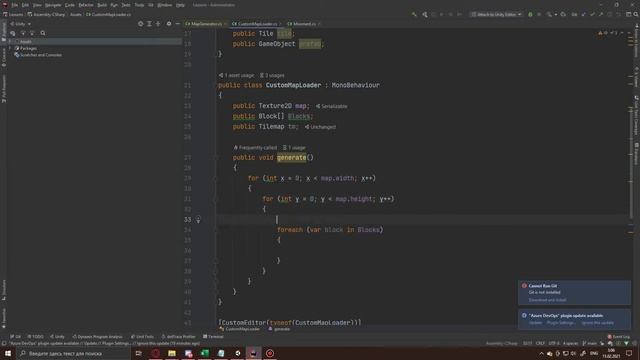Open the Unit Tests tool window
This screenshot has height=360, width=640.
(142, 337)
